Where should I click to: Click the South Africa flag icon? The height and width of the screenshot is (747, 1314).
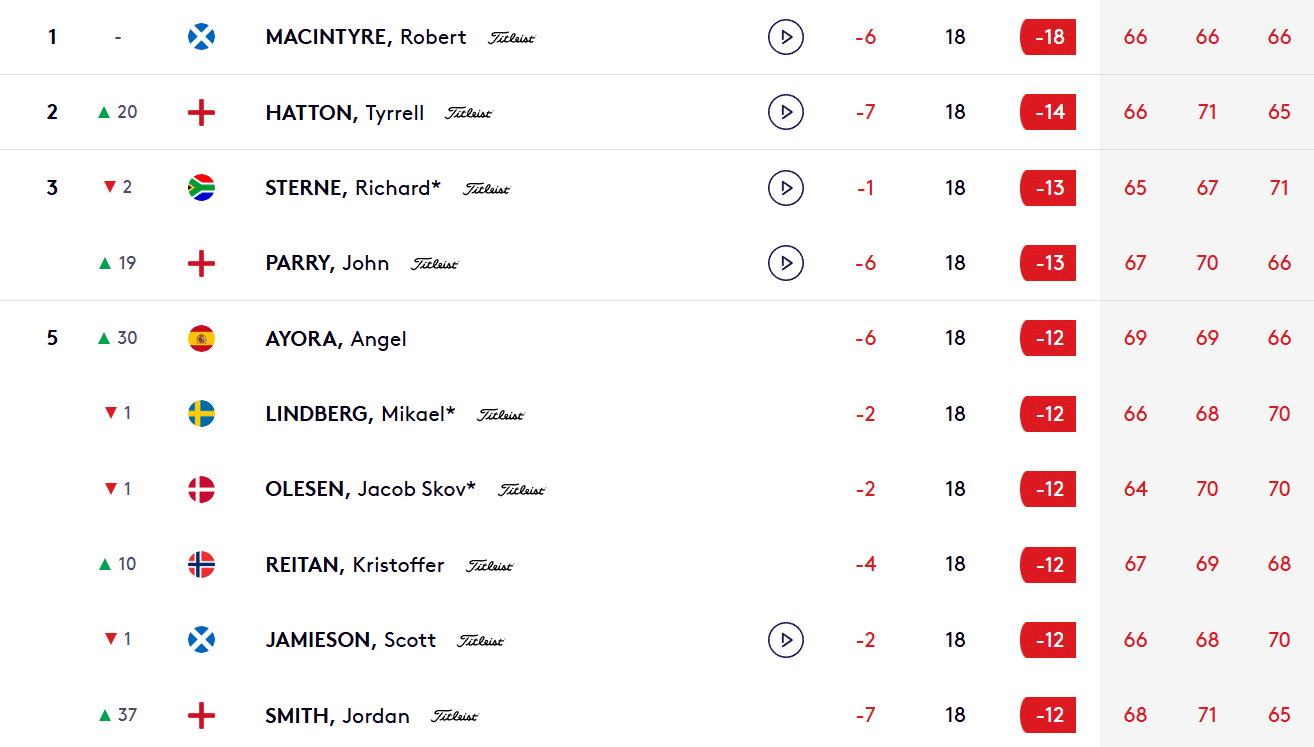click(201, 188)
